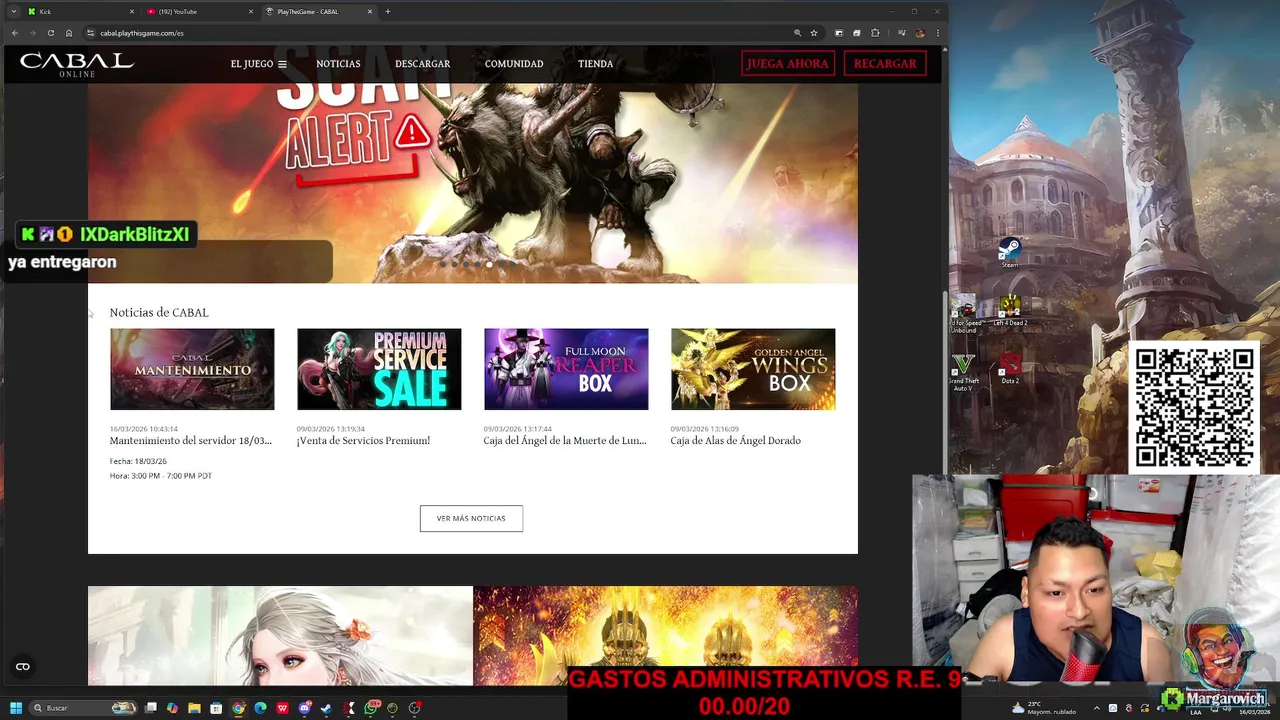Open 'Caja del Ángel de la Muerte de Lun...' headline
The width and height of the screenshot is (1280, 720).
click(x=565, y=441)
